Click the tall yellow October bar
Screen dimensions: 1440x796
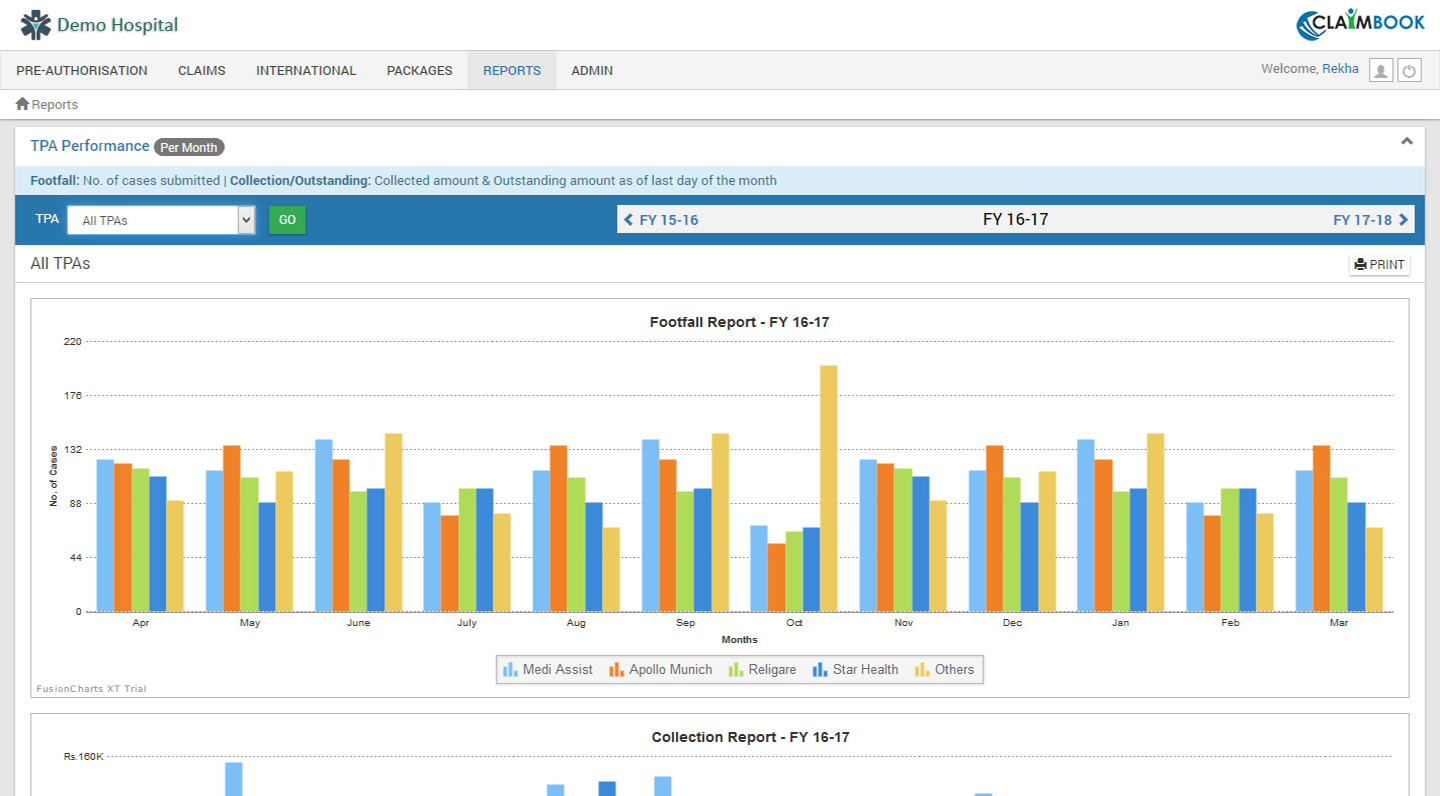point(827,480)
